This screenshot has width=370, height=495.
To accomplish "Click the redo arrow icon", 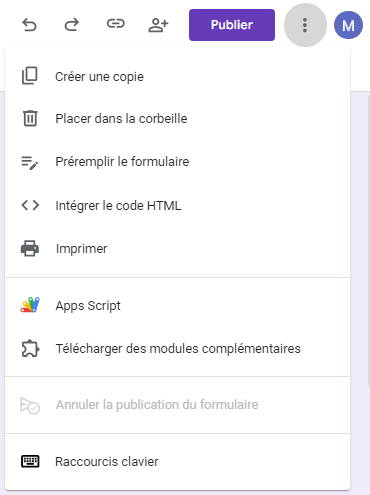I will [x=72, y=25].
